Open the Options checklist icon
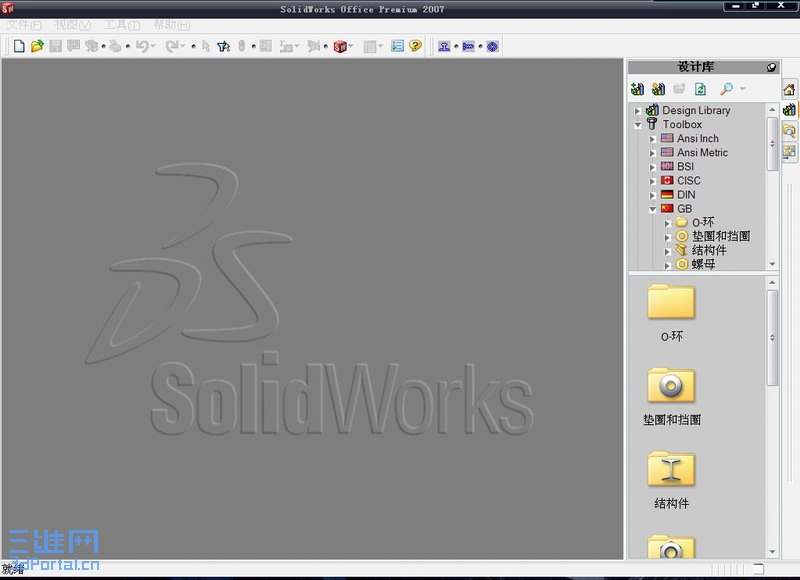 pyautogui.click(x=397, y=46)
